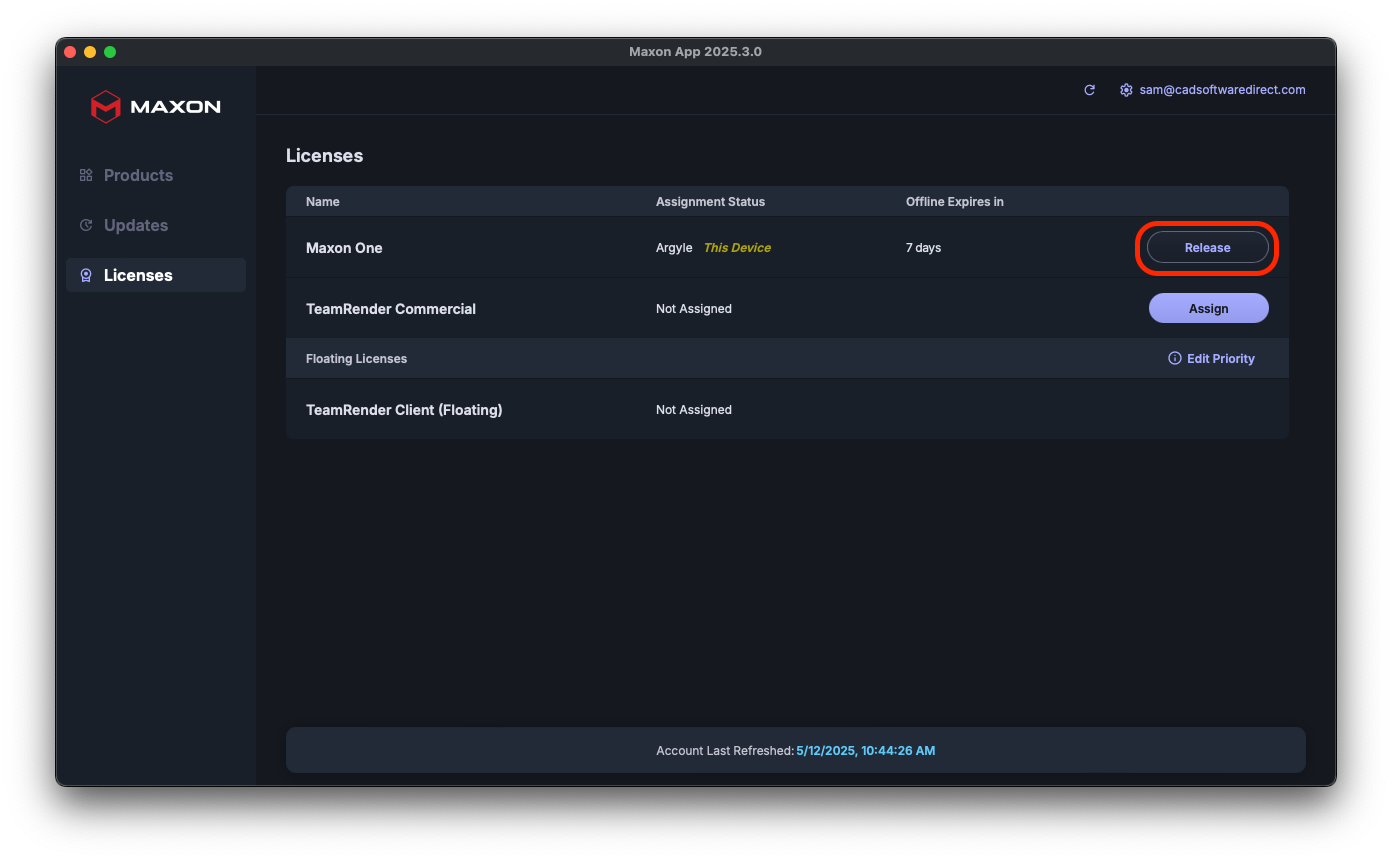Screen dimensions: 1392x860
Task: Minimize the window with the yellow button
Action: coord(90,52)
